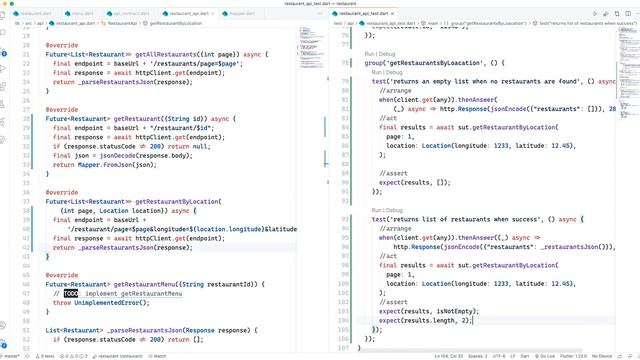This screenshot has height=360, width=640.
Task: Click '_parseRestaurantsJson(Response response)' declaration
Action: coord(151,330)
